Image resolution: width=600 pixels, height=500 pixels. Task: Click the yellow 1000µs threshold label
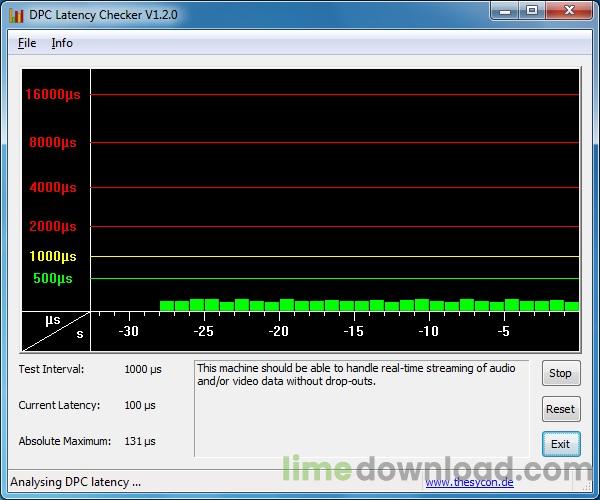[x=52, y=256]
